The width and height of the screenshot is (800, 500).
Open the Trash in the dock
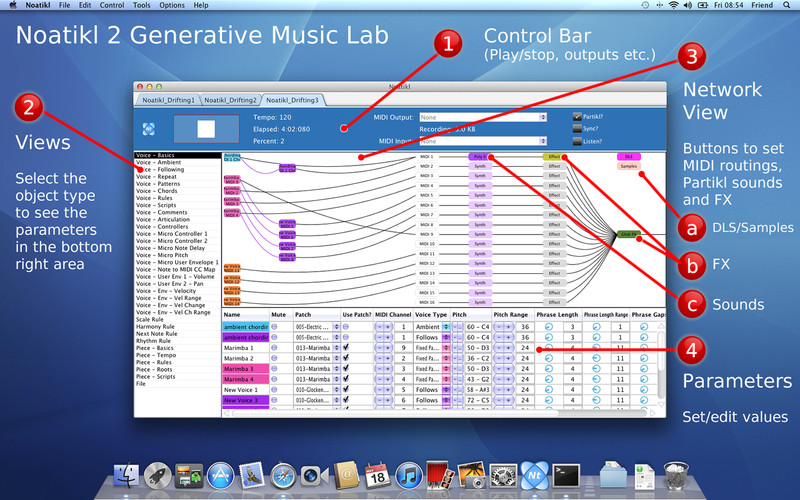[x=676, y=476]
